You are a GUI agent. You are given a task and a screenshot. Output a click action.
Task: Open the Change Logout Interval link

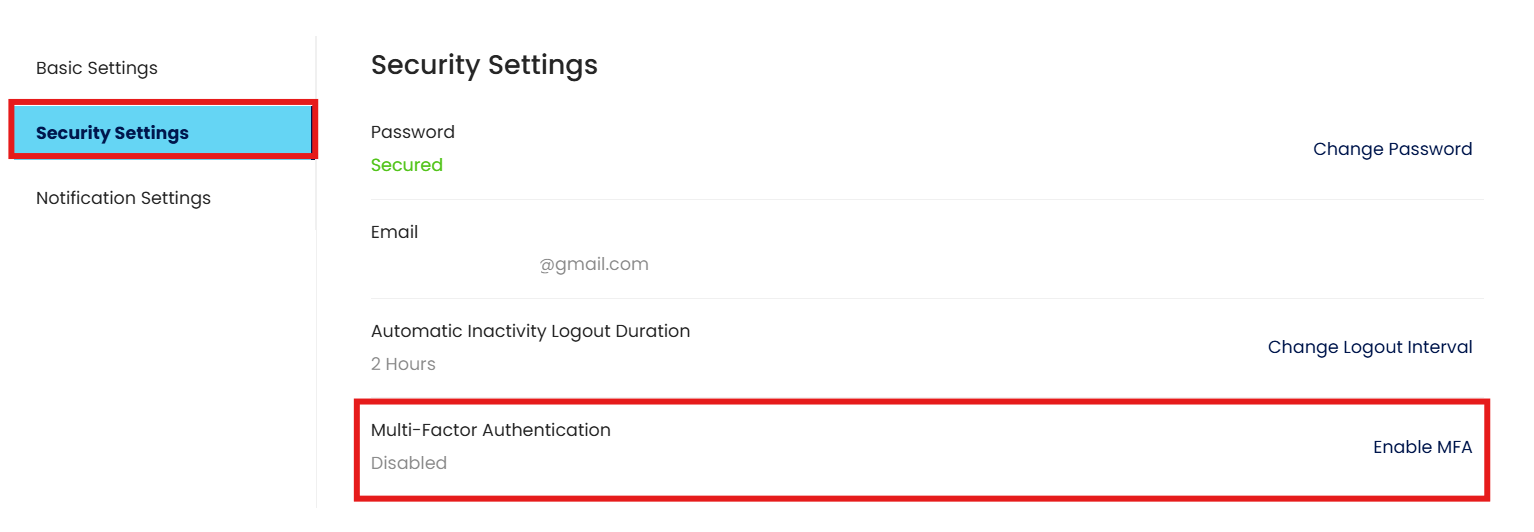tap(1369, 347)
